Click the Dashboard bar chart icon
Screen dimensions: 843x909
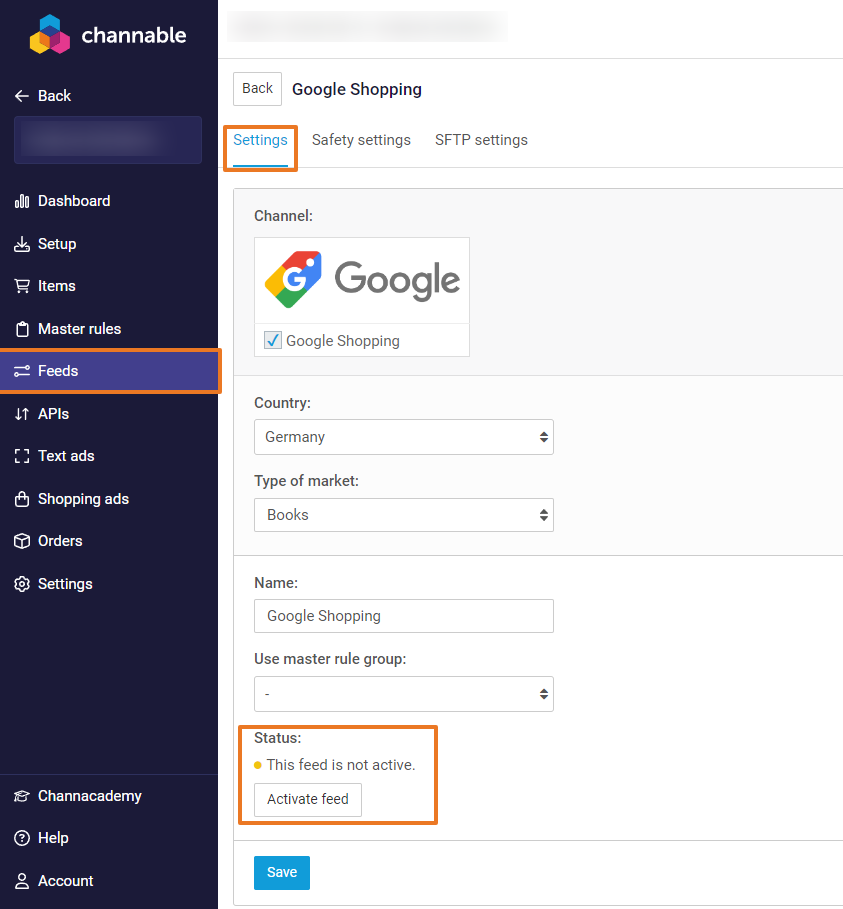pyautogui.click(x=21, y=201)
